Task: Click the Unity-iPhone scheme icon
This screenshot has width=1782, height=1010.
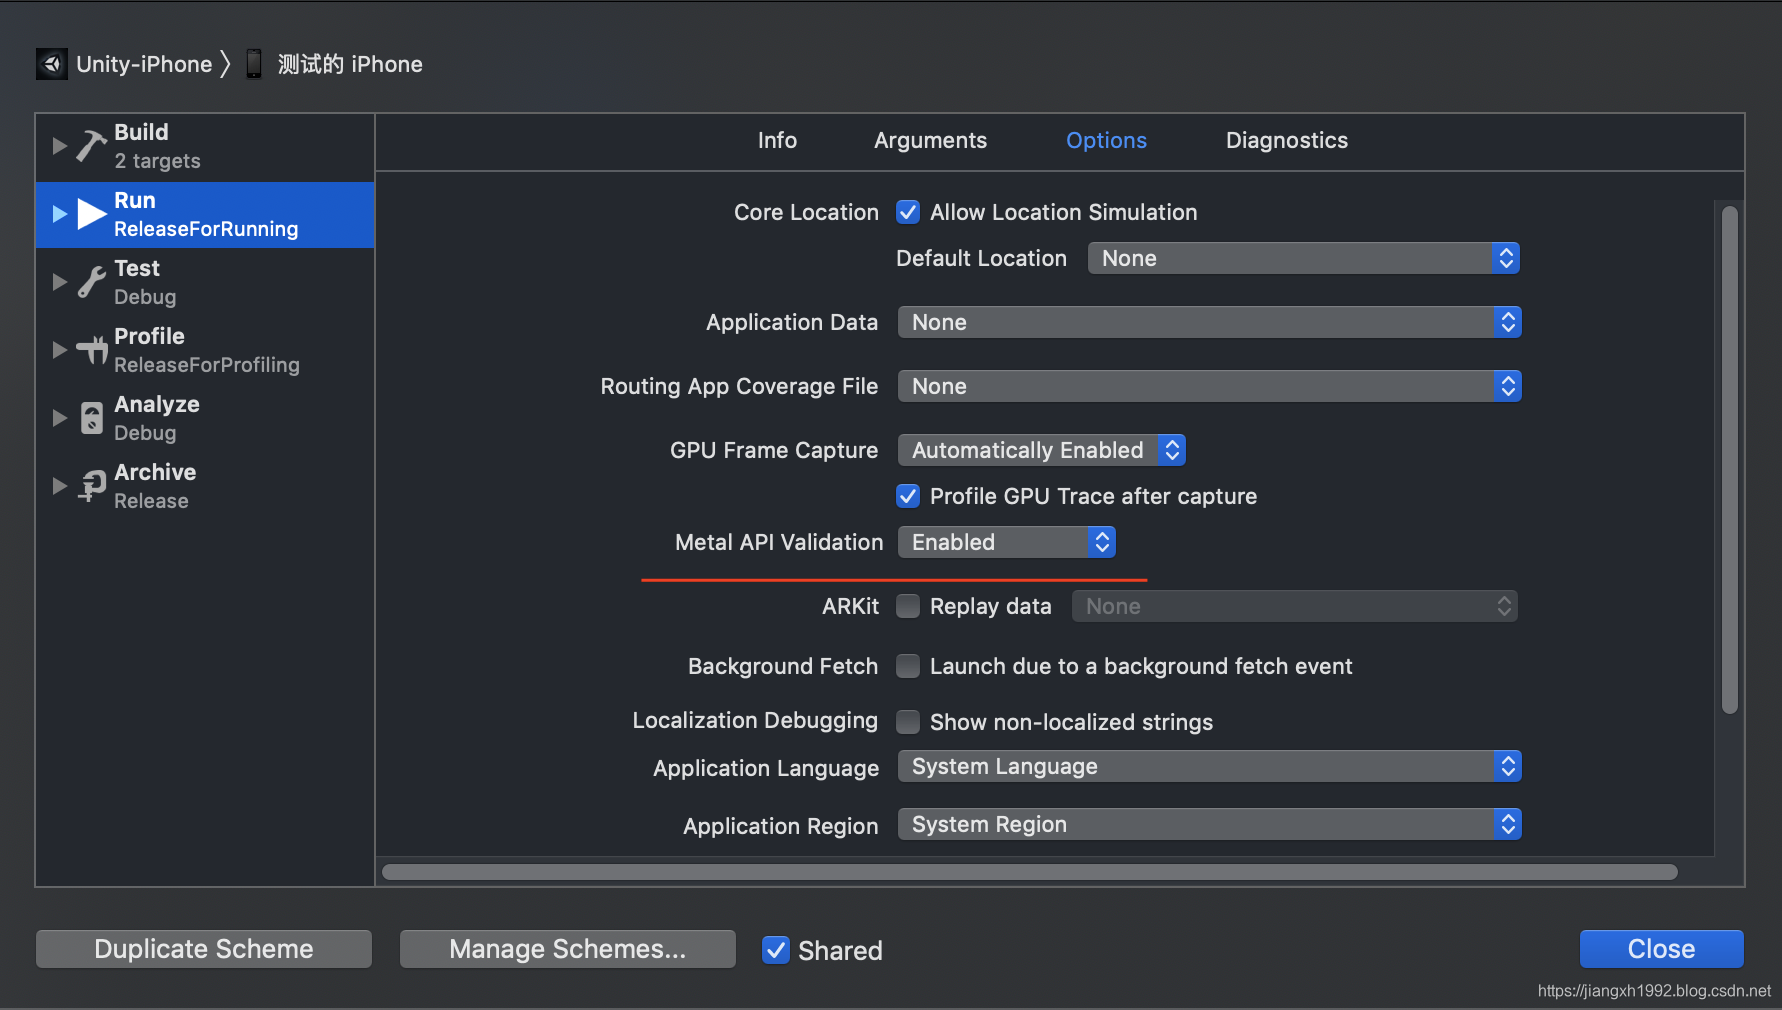Action: click(x=52, y=64)
